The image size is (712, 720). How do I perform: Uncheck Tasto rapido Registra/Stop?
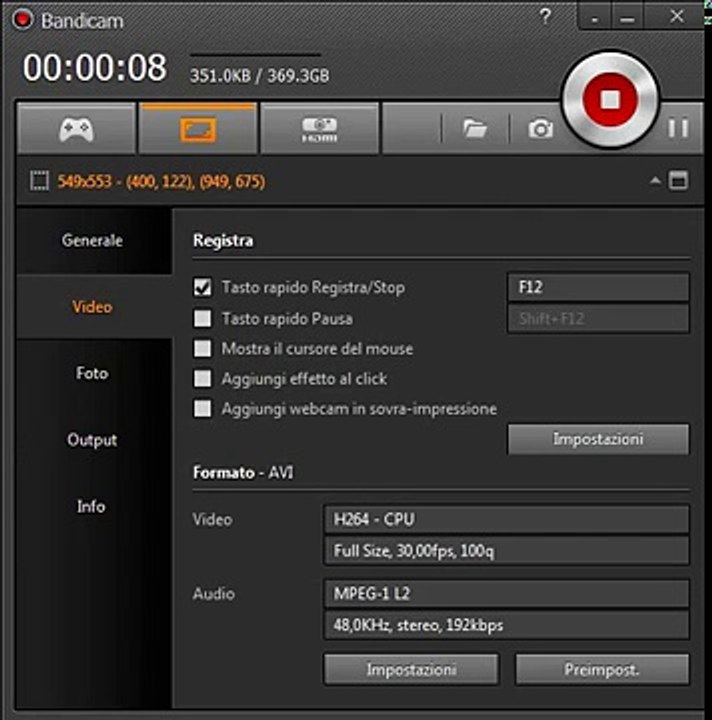click(x=202, y=287)
